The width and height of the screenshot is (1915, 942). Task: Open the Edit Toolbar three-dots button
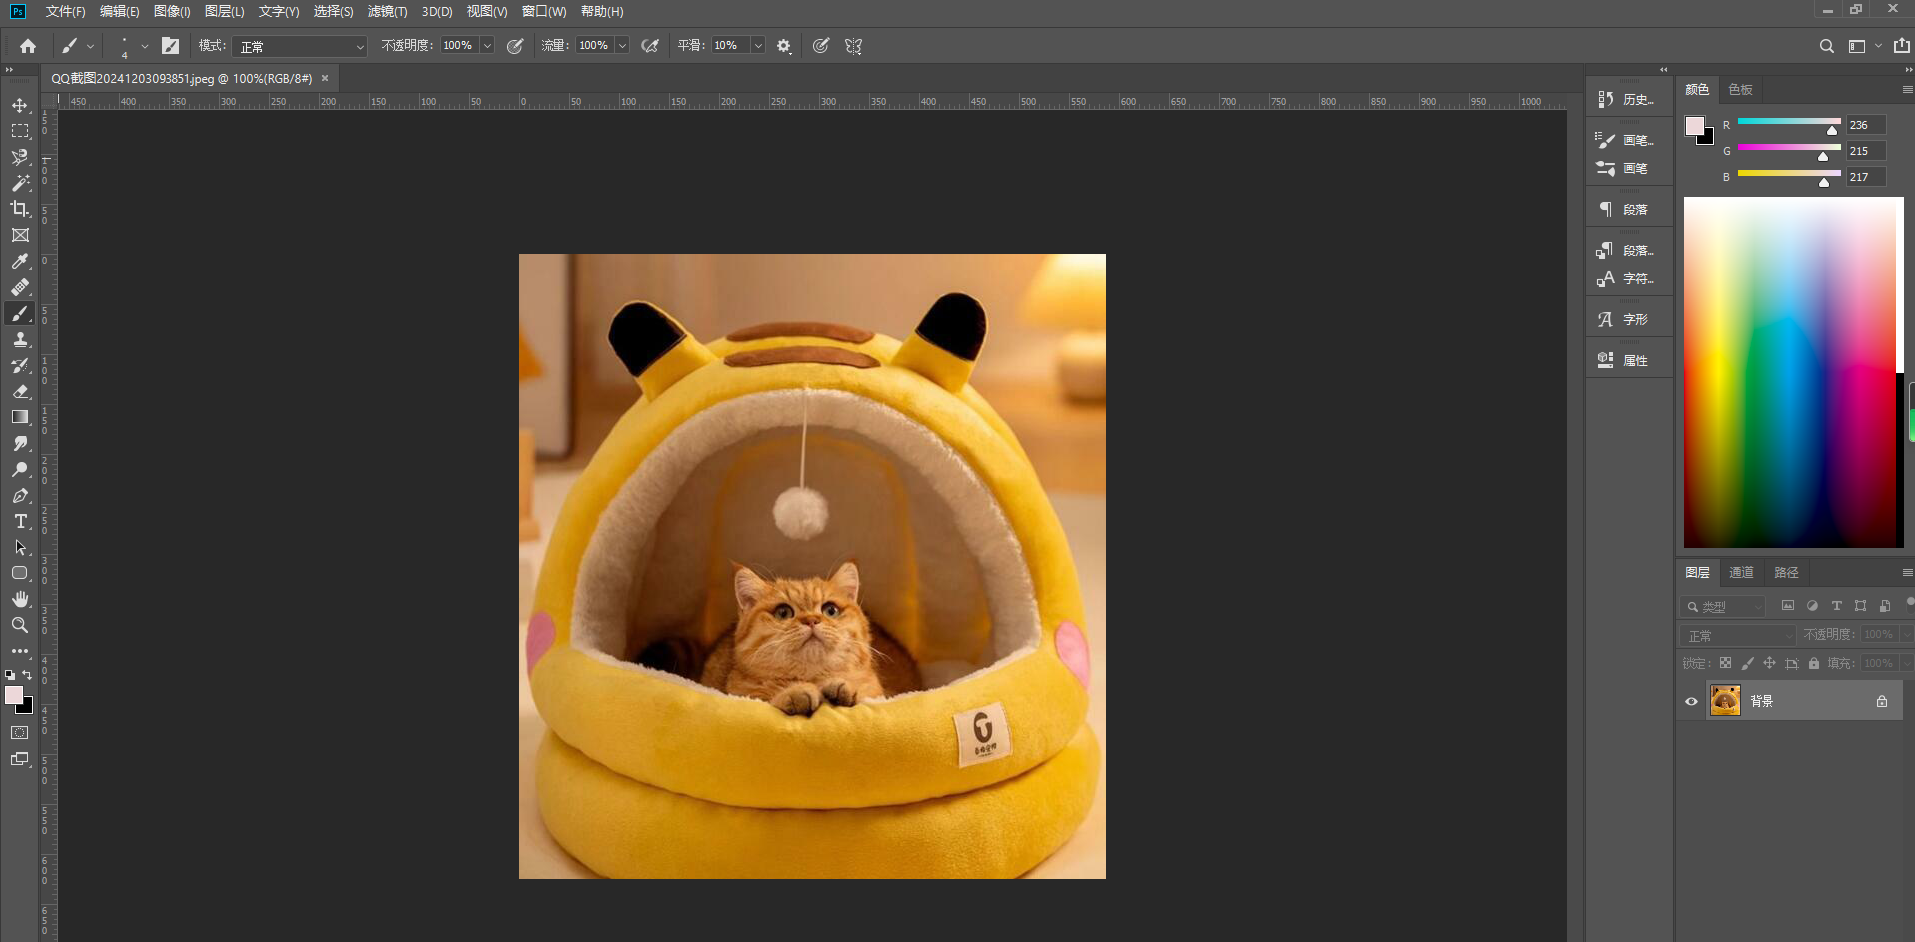[20, 651]
